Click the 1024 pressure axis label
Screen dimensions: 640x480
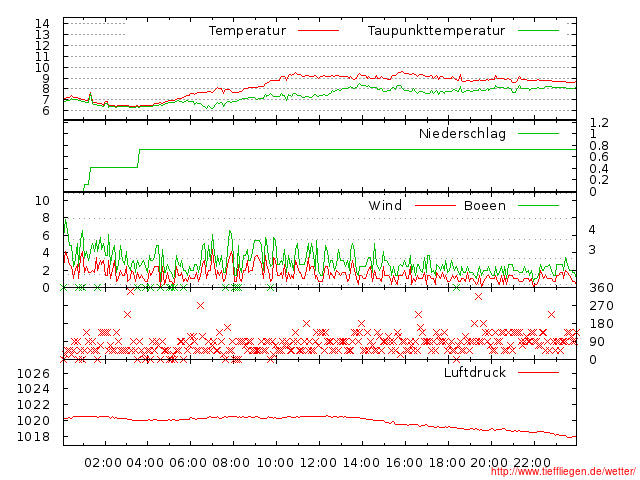click(x=33, y=389)
